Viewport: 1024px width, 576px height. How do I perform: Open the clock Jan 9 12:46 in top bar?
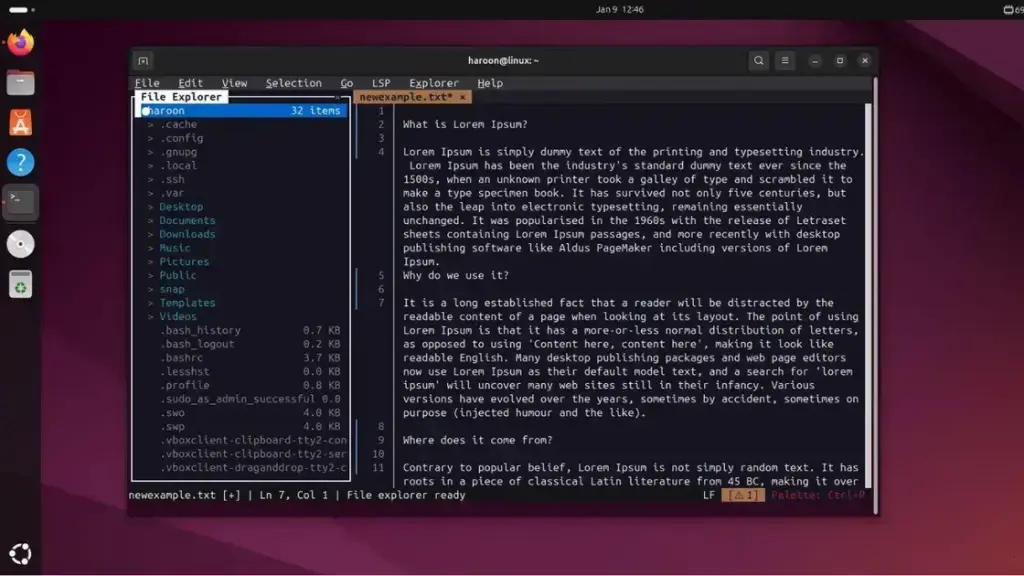pos(619,9)
